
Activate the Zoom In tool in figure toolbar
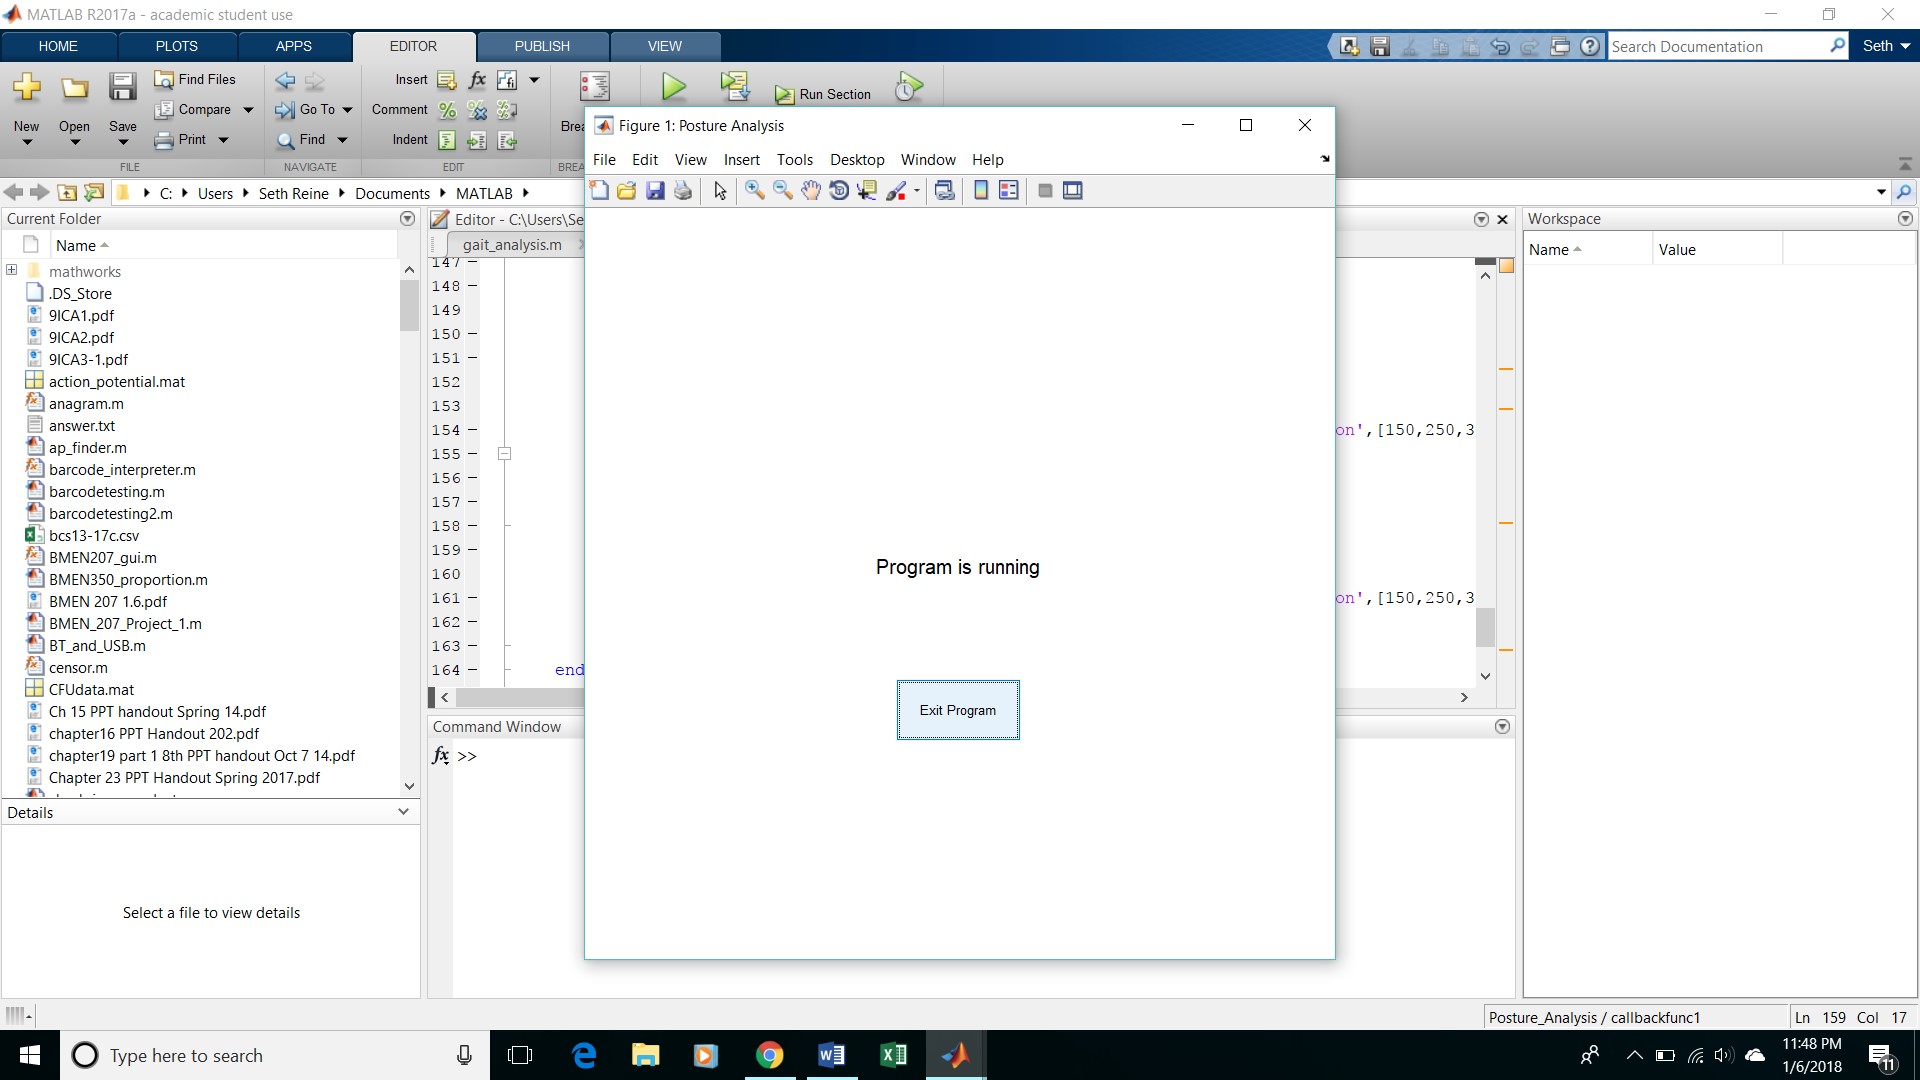click(x=754, y=191)
